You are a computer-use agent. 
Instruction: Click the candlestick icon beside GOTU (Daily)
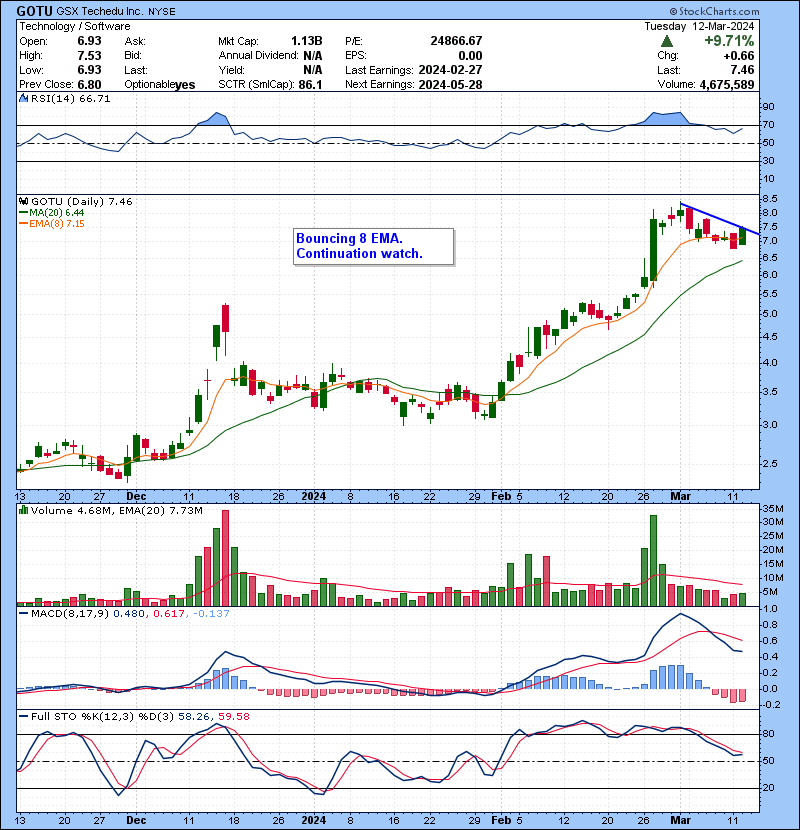(x=23, y=201)
